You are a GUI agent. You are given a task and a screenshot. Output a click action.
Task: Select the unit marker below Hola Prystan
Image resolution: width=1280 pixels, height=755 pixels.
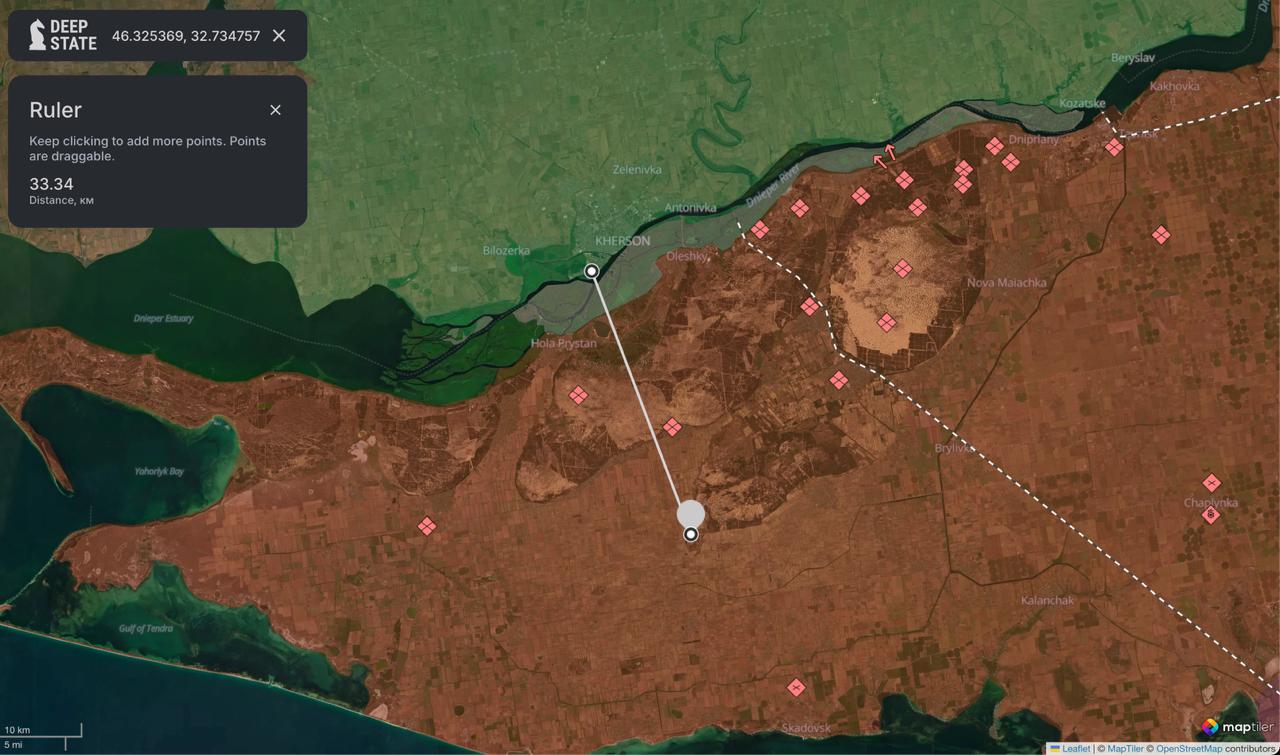click(x=578, y=395)
